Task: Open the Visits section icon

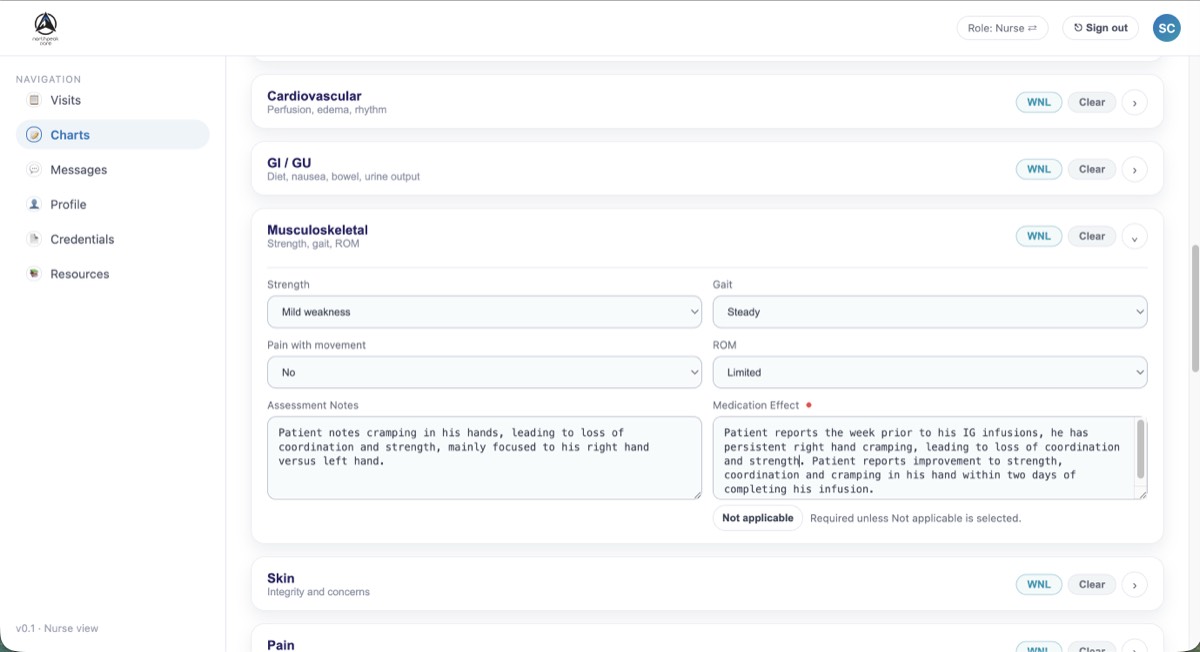Action: pos(34,100)
